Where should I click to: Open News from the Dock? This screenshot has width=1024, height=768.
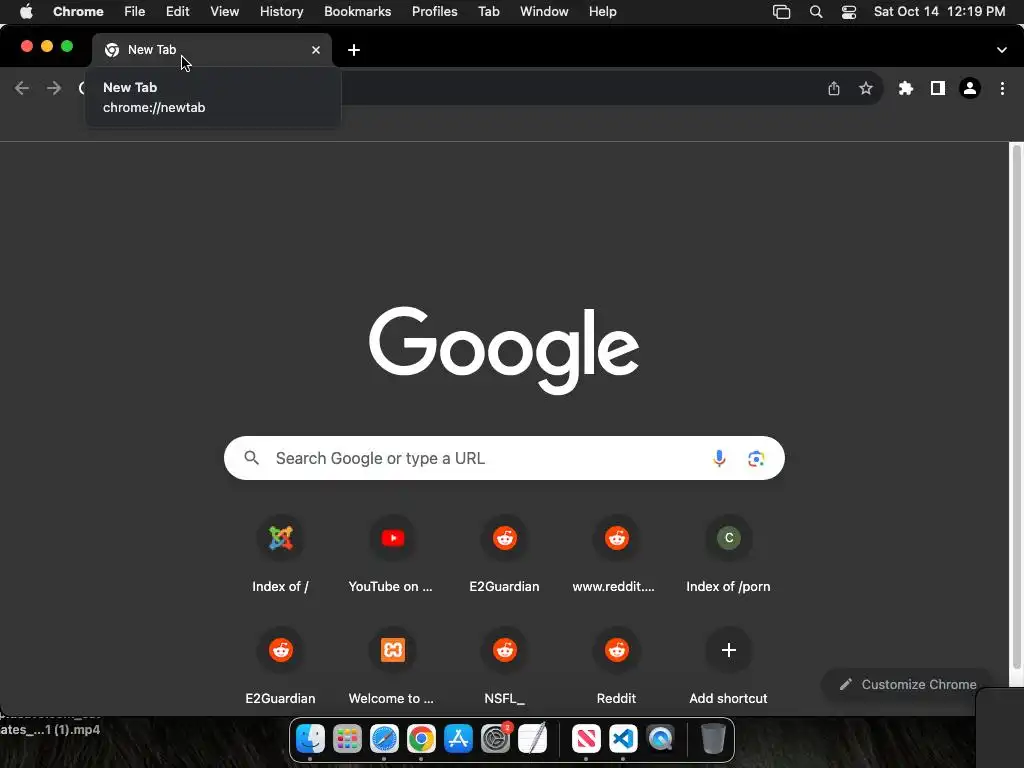coord(586,739)
